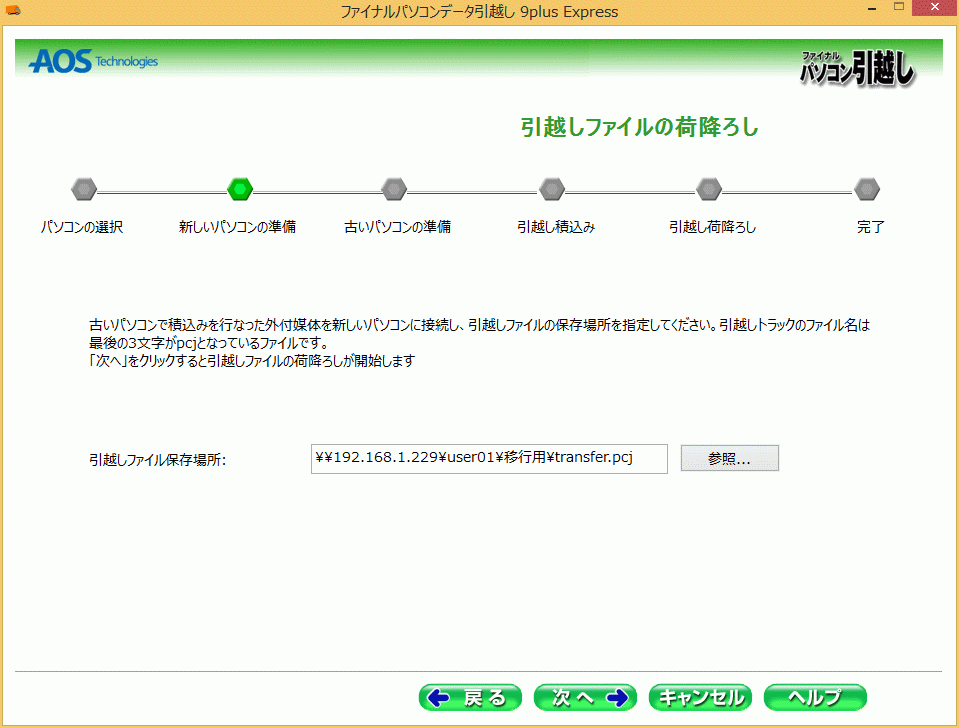959x728 pixels.
Task: Click the green hexagon for 新しいパソコンの準備 step
Action: pyautogui.click(x=240, y=188)
